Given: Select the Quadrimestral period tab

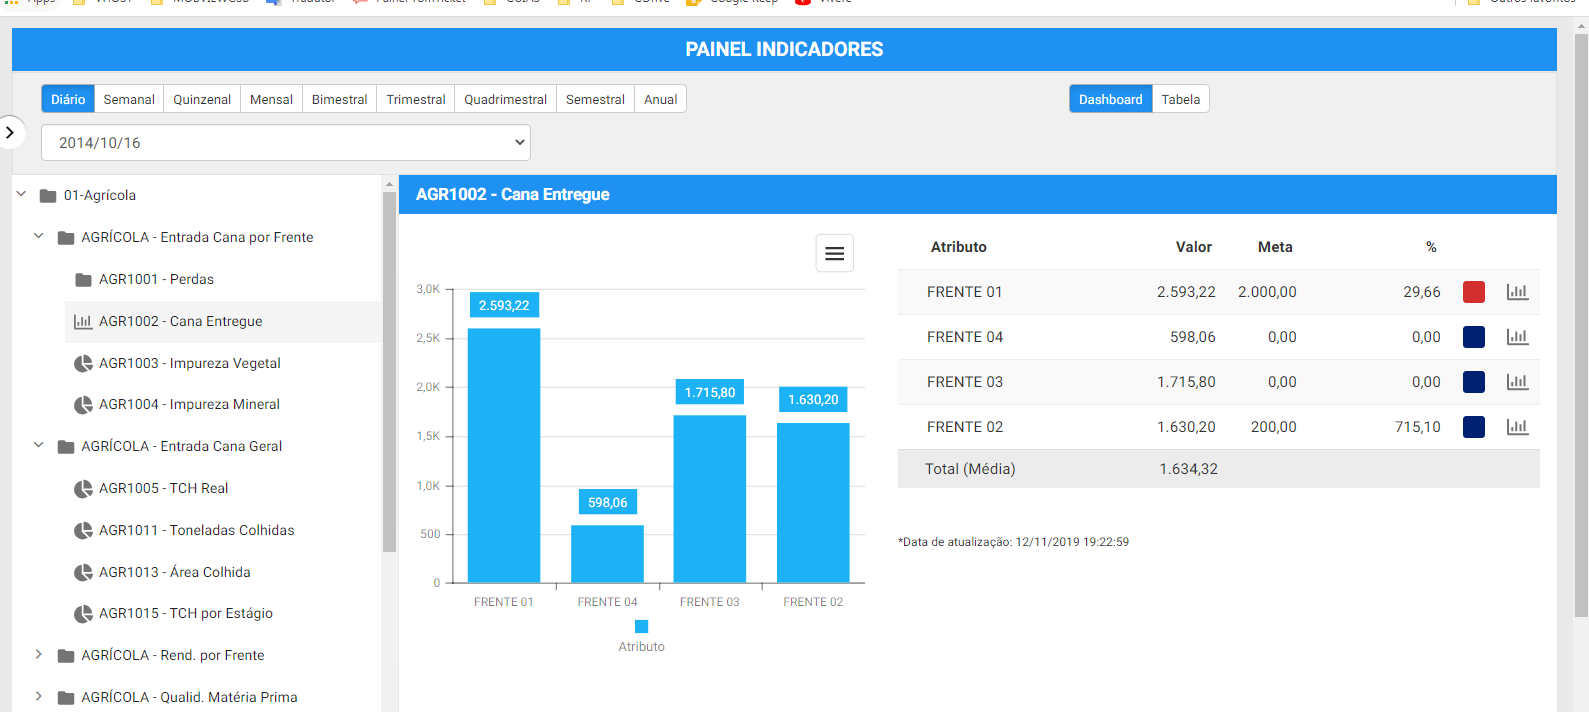Looking at the screenshot, I should [506, 99].
